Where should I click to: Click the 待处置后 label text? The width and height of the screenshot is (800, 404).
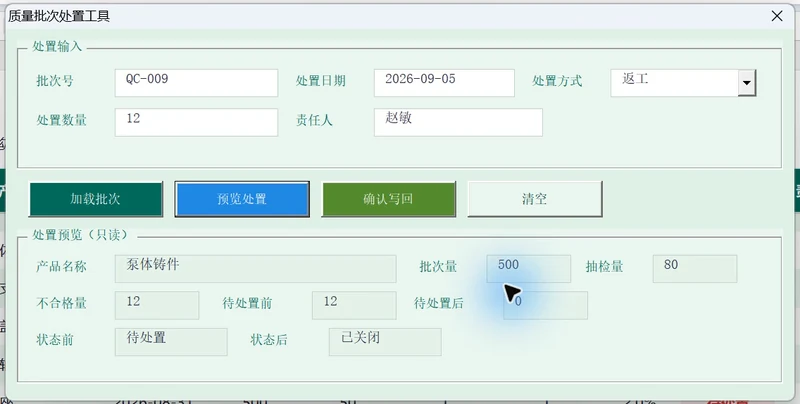[x=439, y=304]
